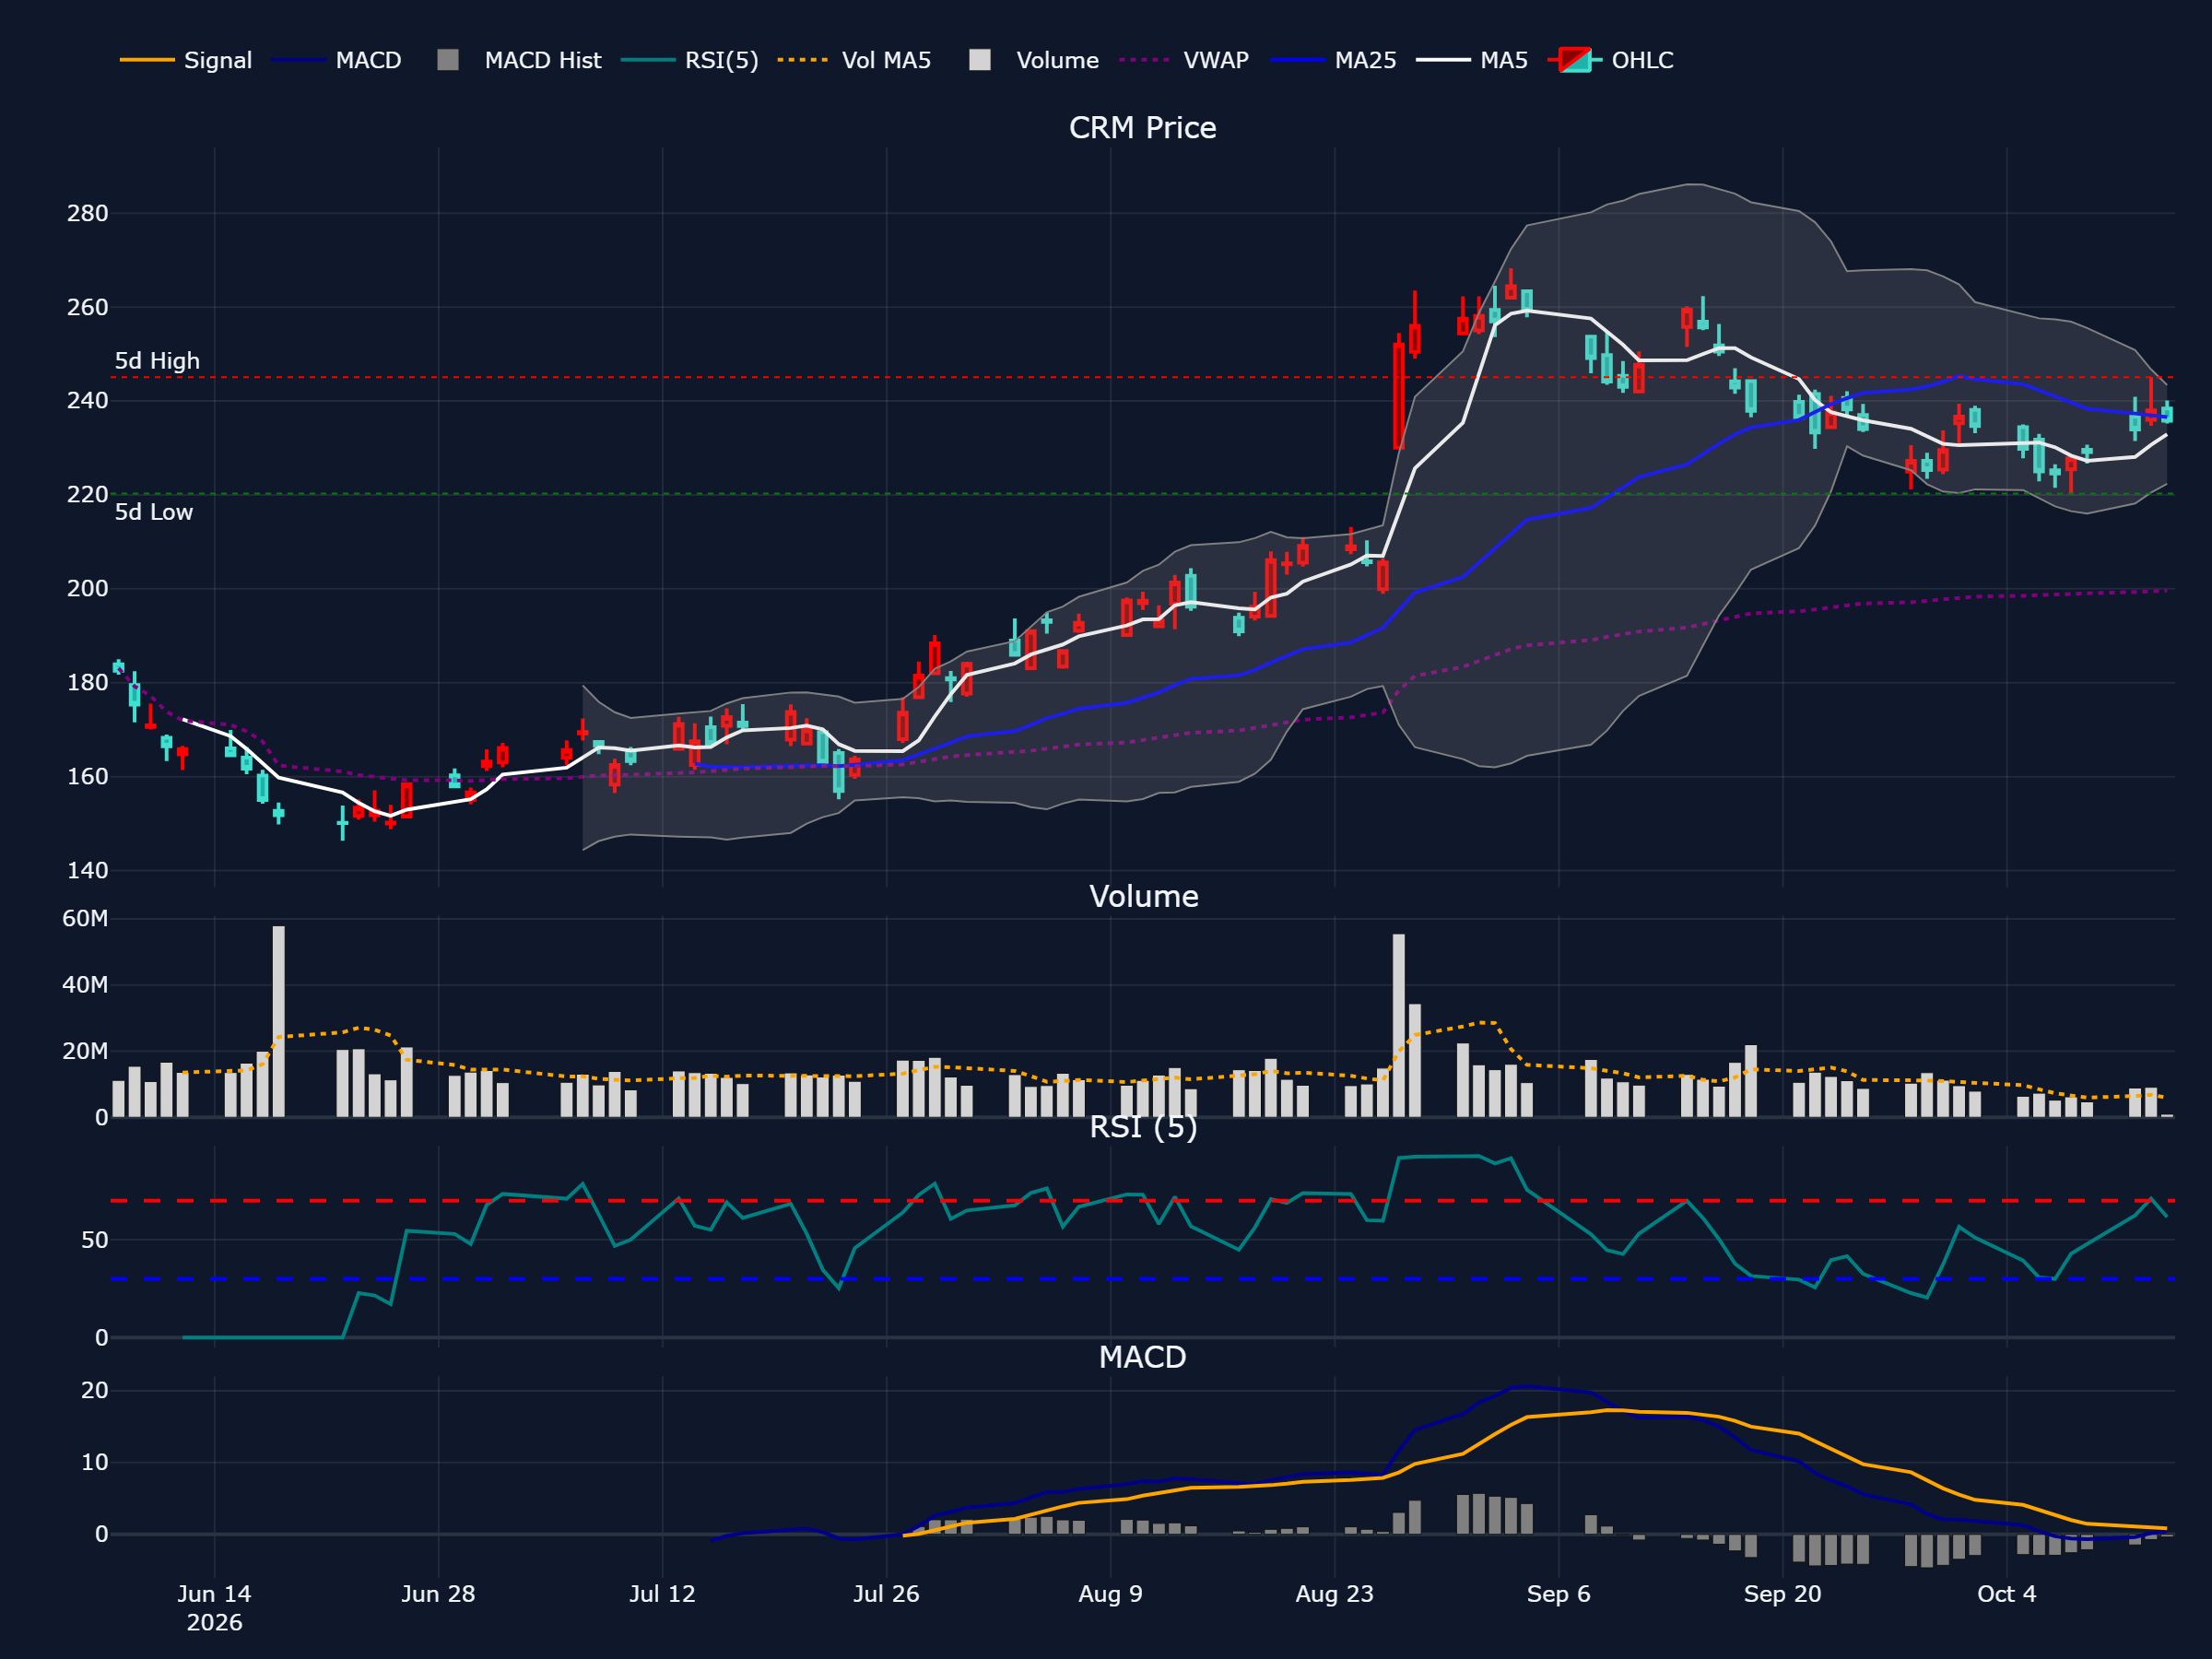Click the Jun 28 x-axis label
Screen dimensions: 2212x1659
(438, 1594)
